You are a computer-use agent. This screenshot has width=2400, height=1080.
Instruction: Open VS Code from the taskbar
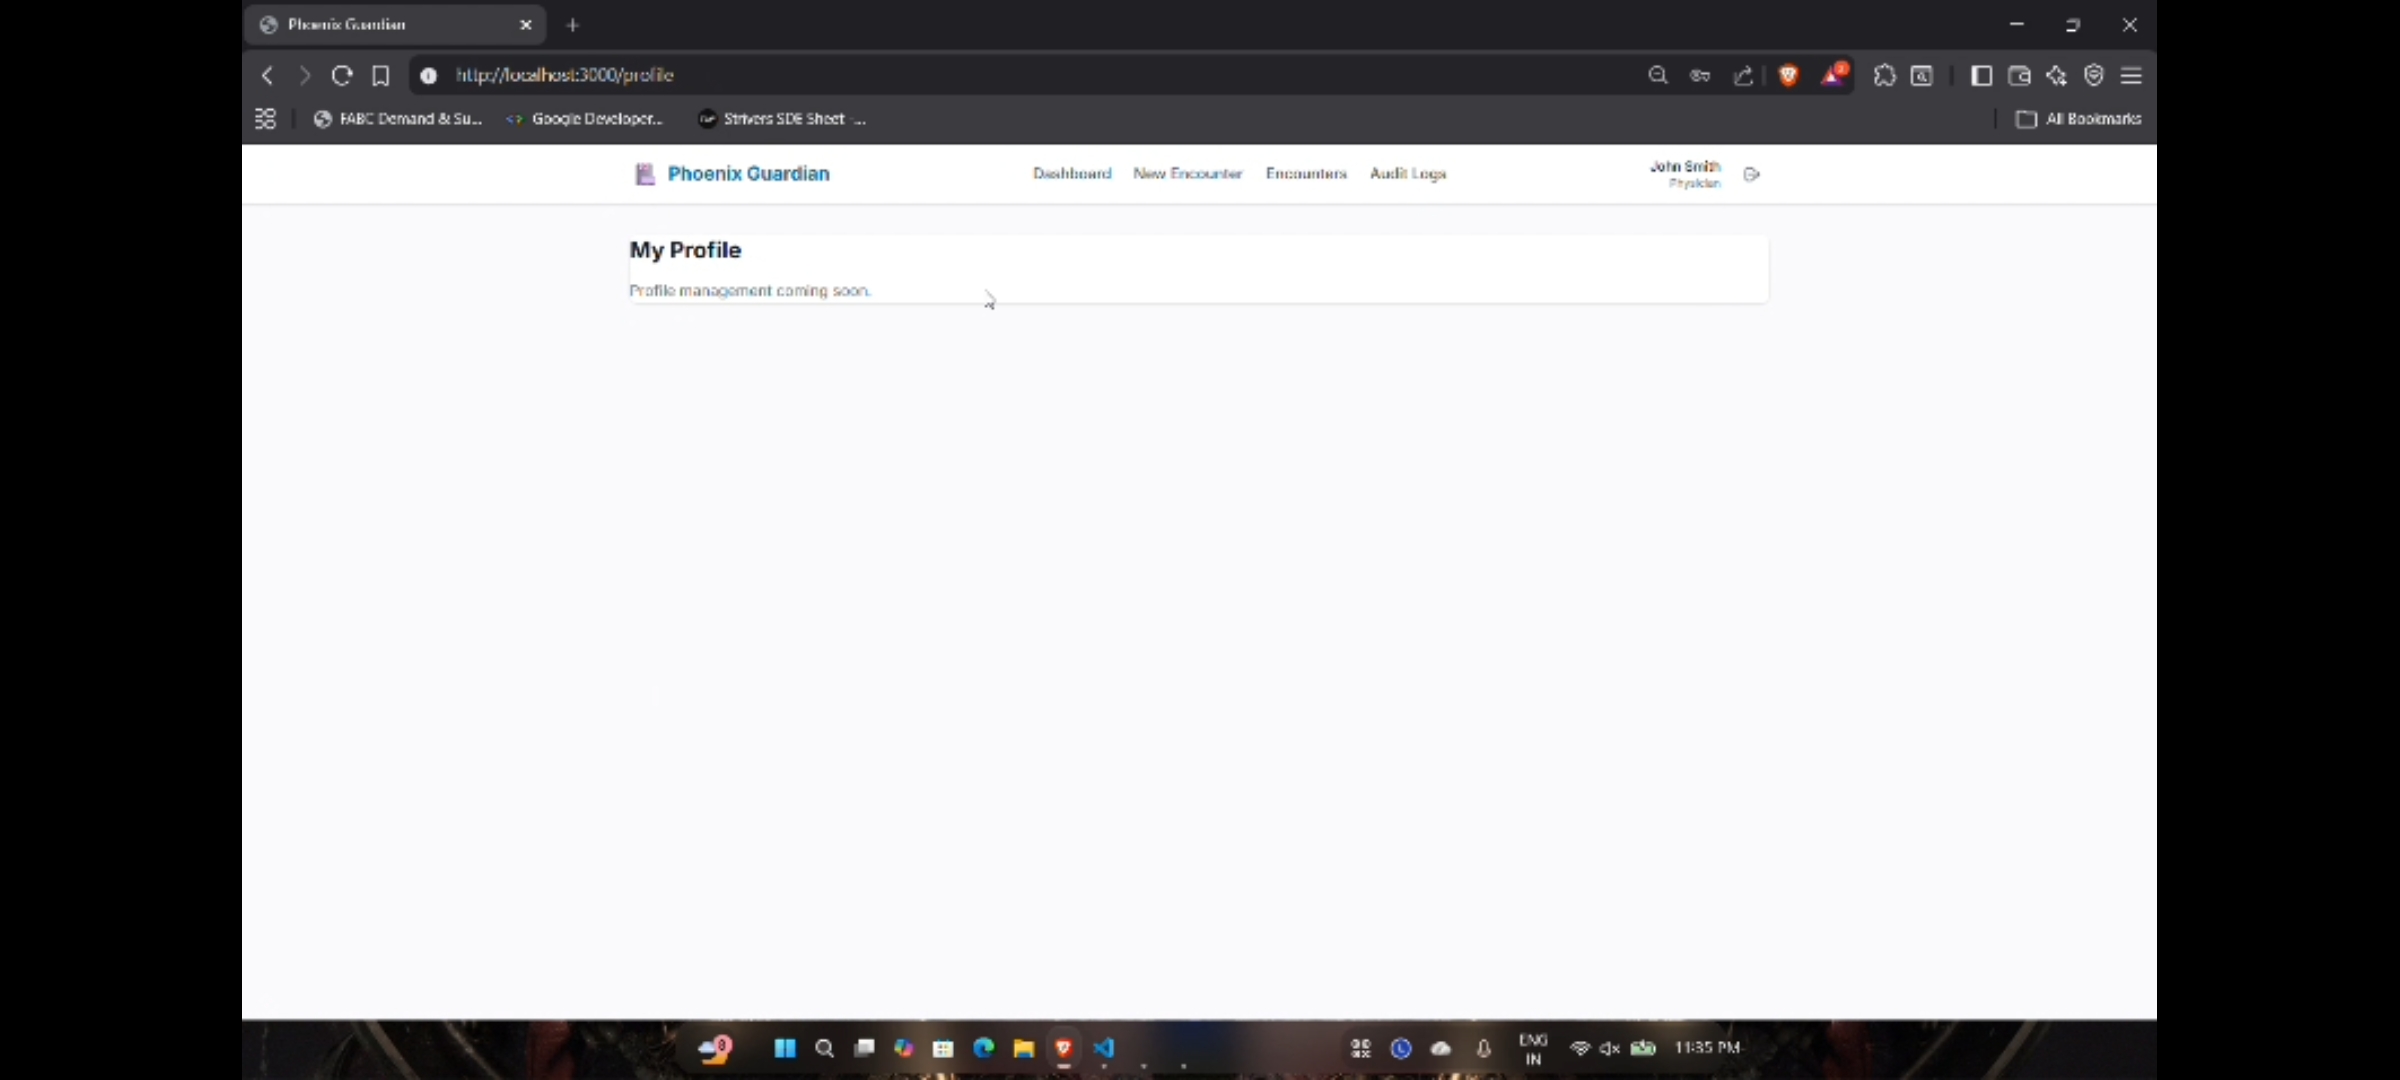coord(1104,1048)
